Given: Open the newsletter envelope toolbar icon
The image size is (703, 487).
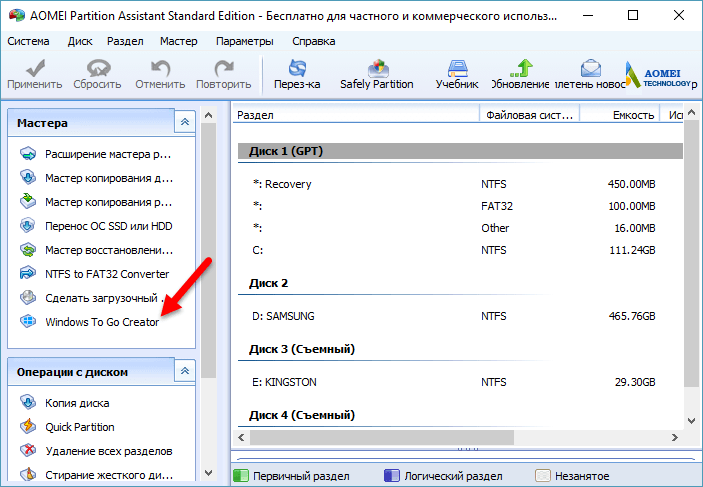Looking at the screenshot, I should point(590,68).
